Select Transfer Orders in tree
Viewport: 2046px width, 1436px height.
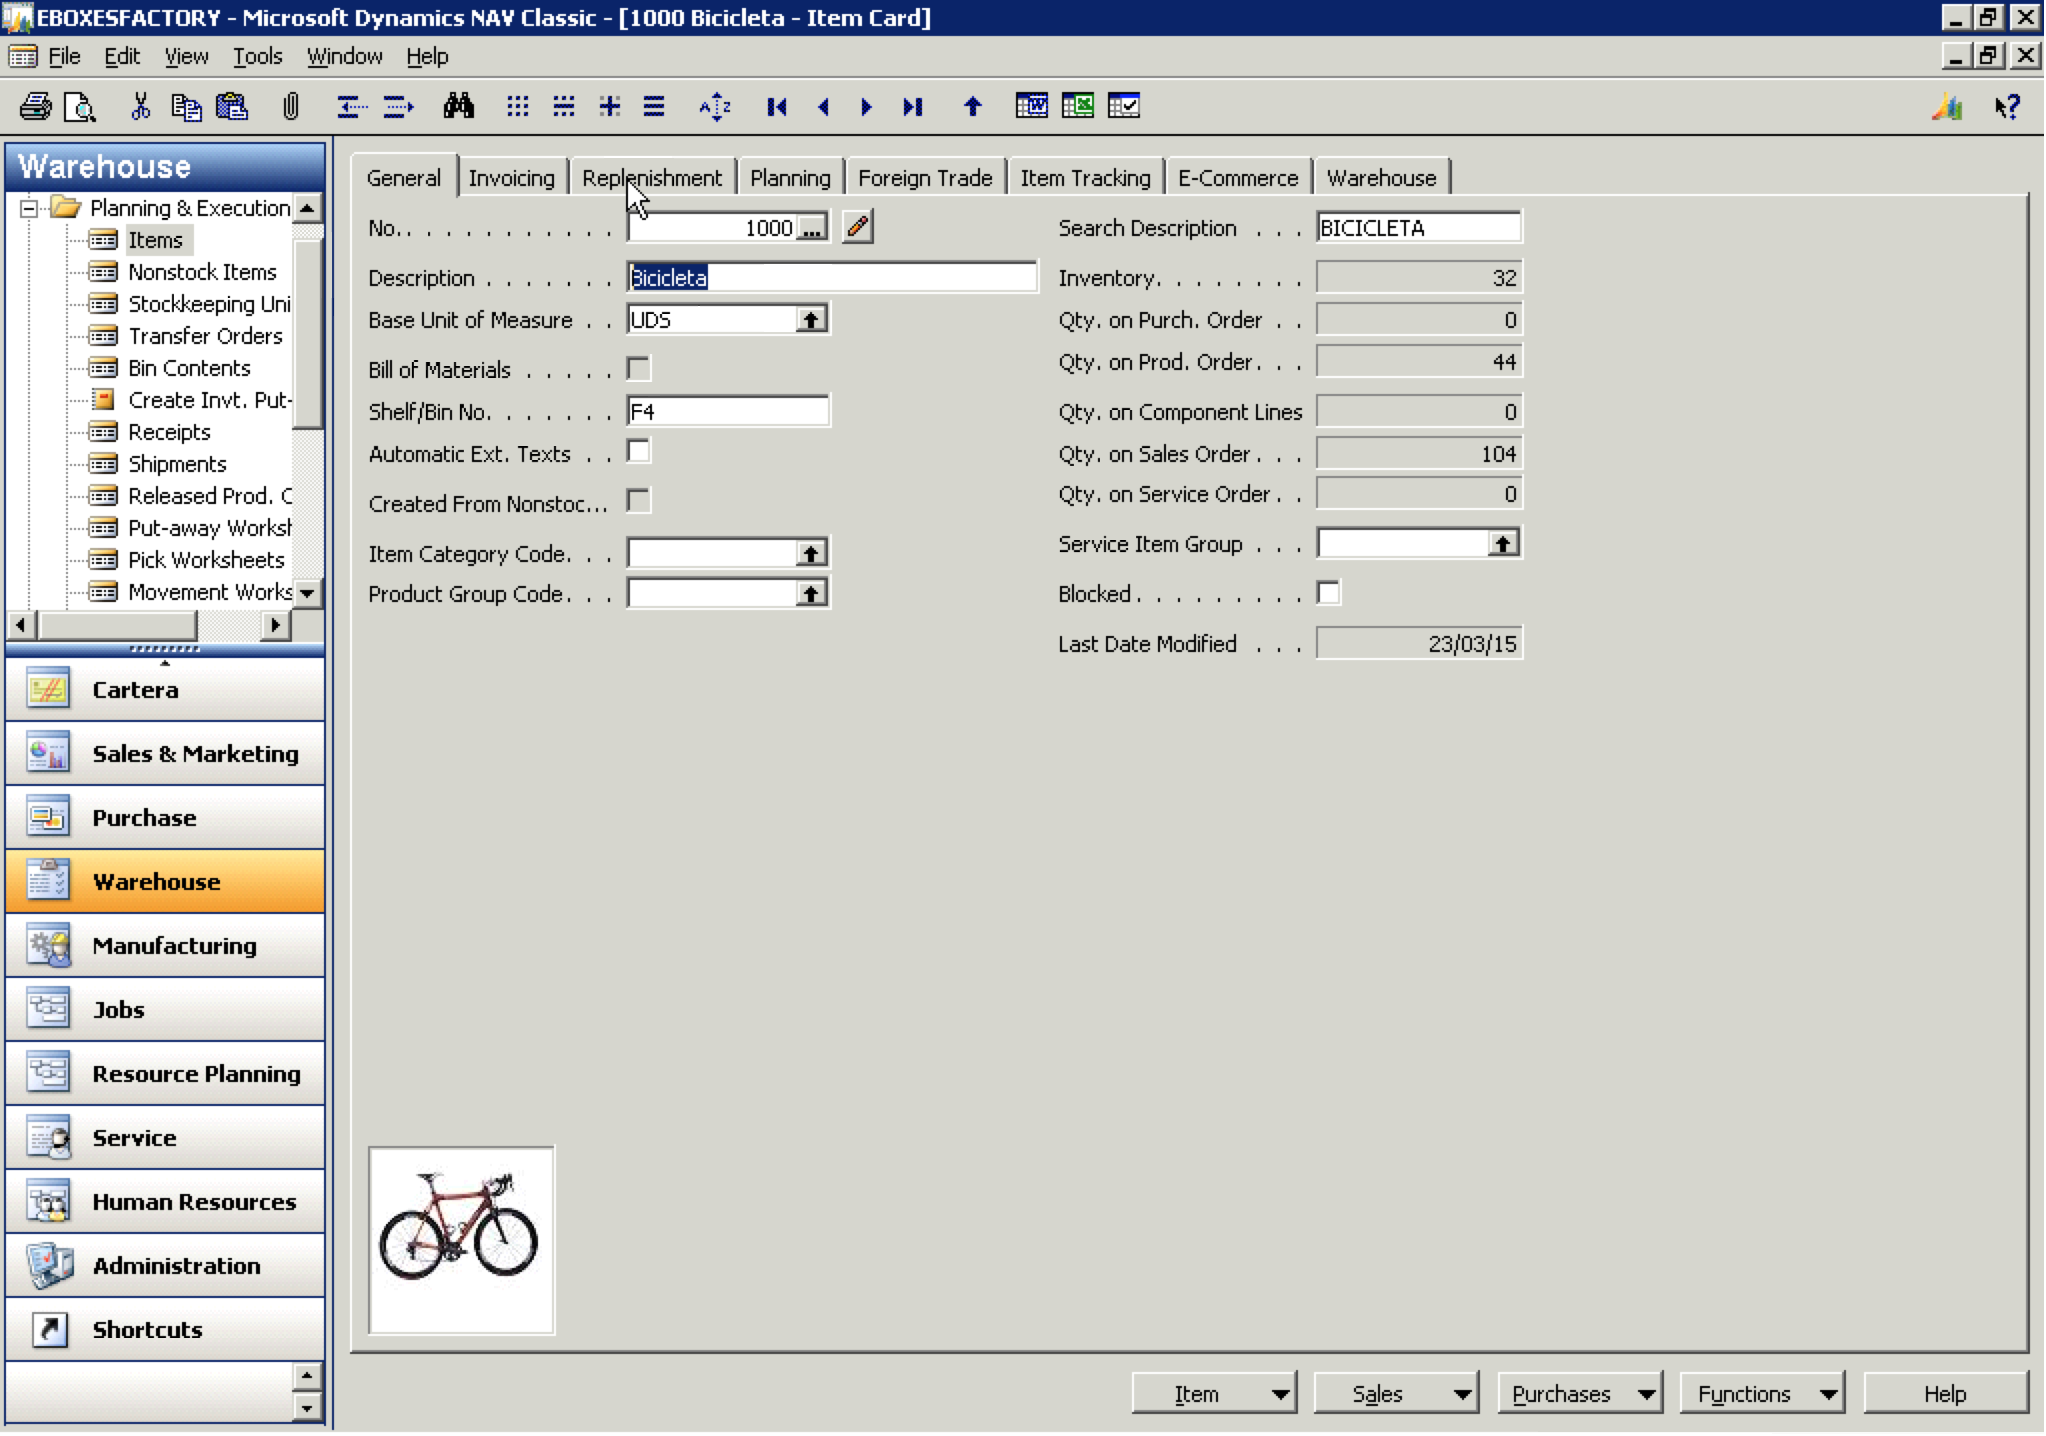[205, 336]
